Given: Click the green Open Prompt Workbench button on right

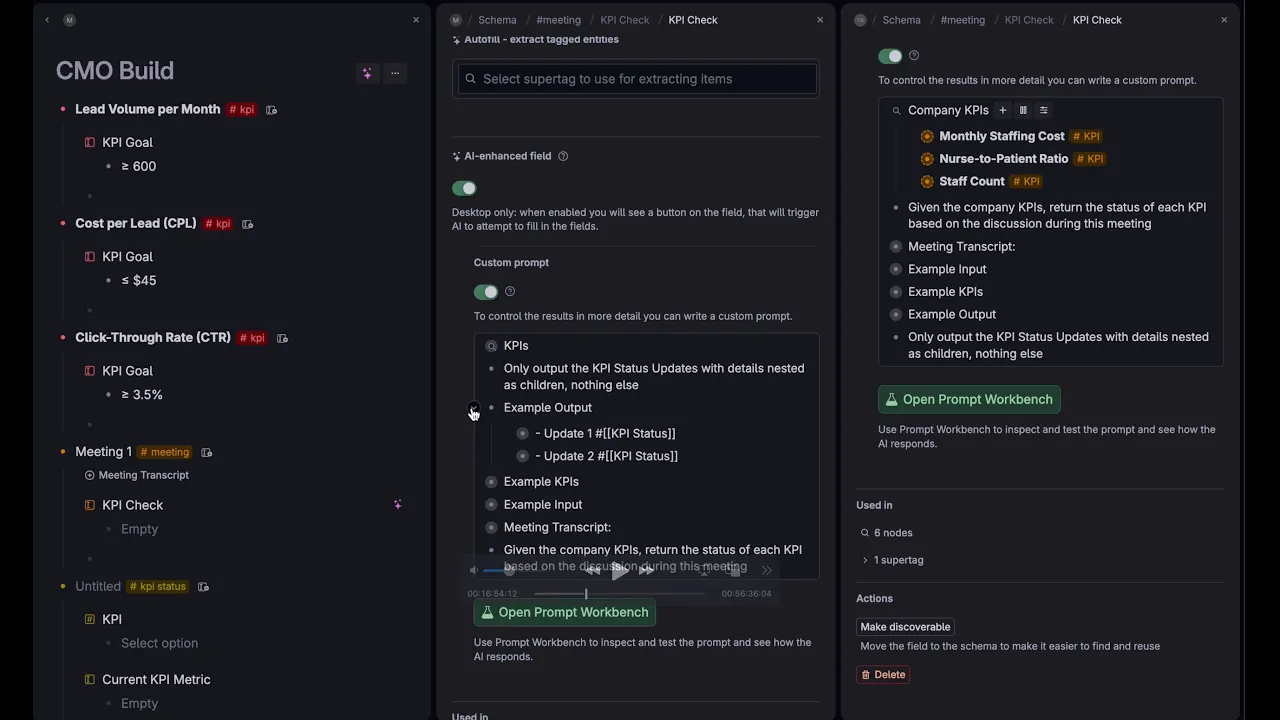Looking at the screenshot, I should pyautogui.click(x=969, y=399).
